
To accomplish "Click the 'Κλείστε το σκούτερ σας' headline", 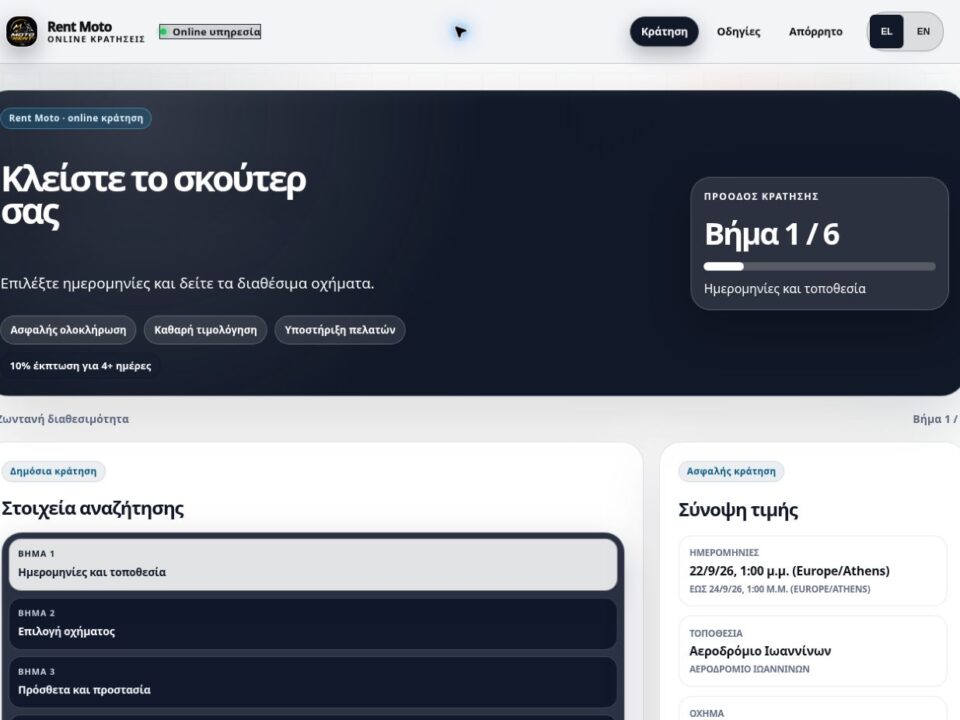I will (153, 196).
